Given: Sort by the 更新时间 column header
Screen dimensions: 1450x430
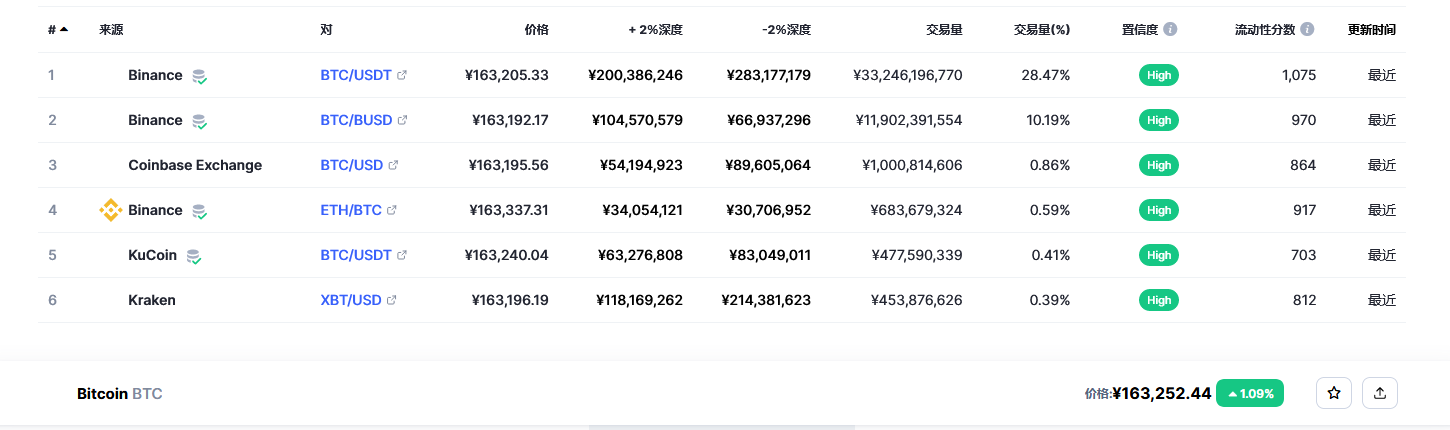Looking at the screenshot, I should tap(1372, 30).
